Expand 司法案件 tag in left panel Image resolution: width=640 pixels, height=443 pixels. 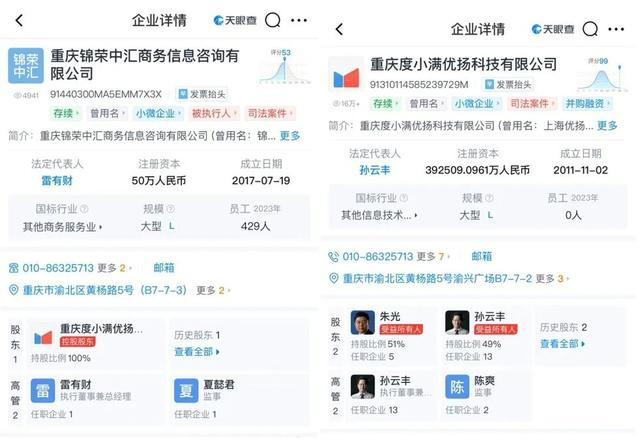pyautogui.click(x=270, y=113)
